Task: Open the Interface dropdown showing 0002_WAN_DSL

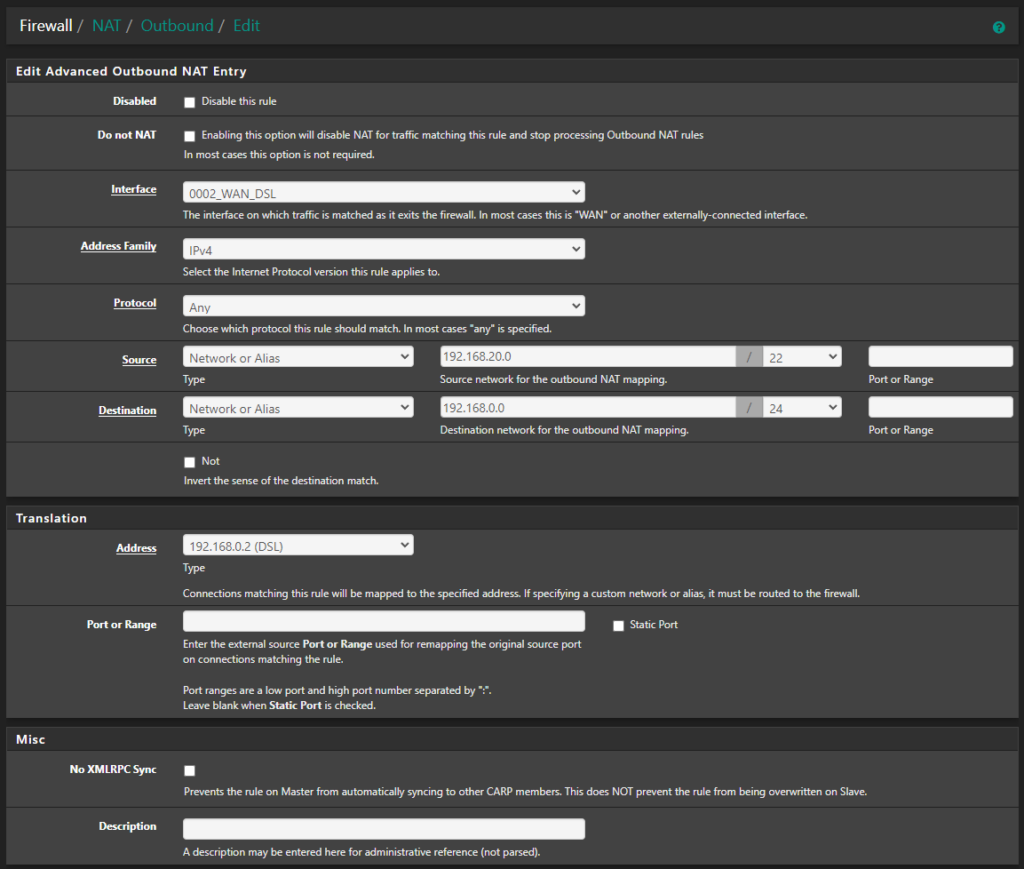Action: [x=383, y=191]
